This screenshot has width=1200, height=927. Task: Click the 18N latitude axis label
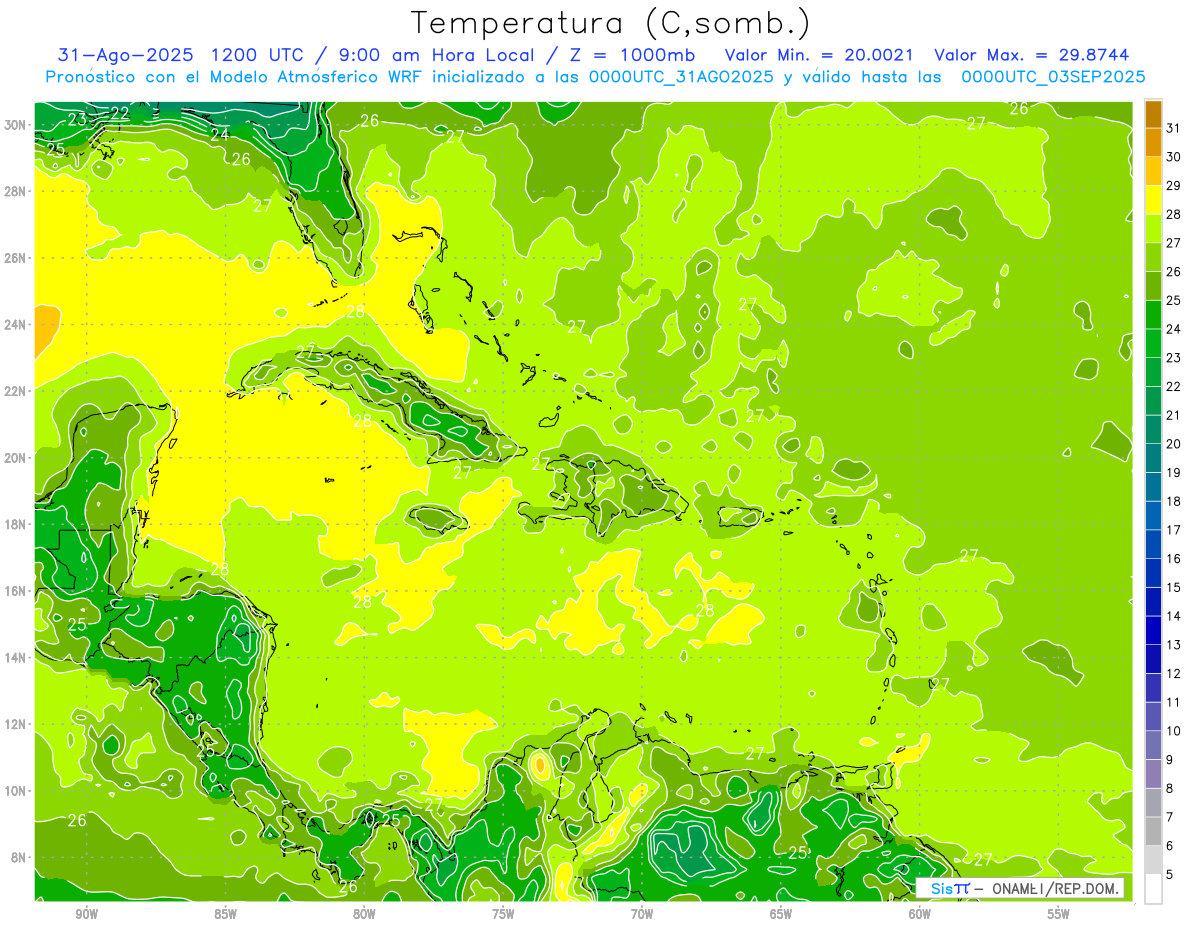click(15, 524)
